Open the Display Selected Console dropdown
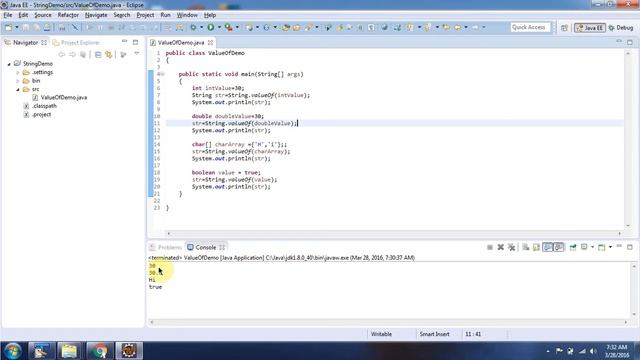 [x=592, y=247]
